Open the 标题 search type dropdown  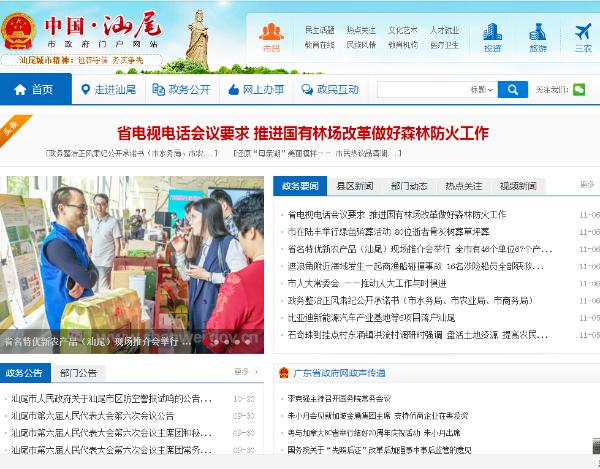click(x=481, y=90)
